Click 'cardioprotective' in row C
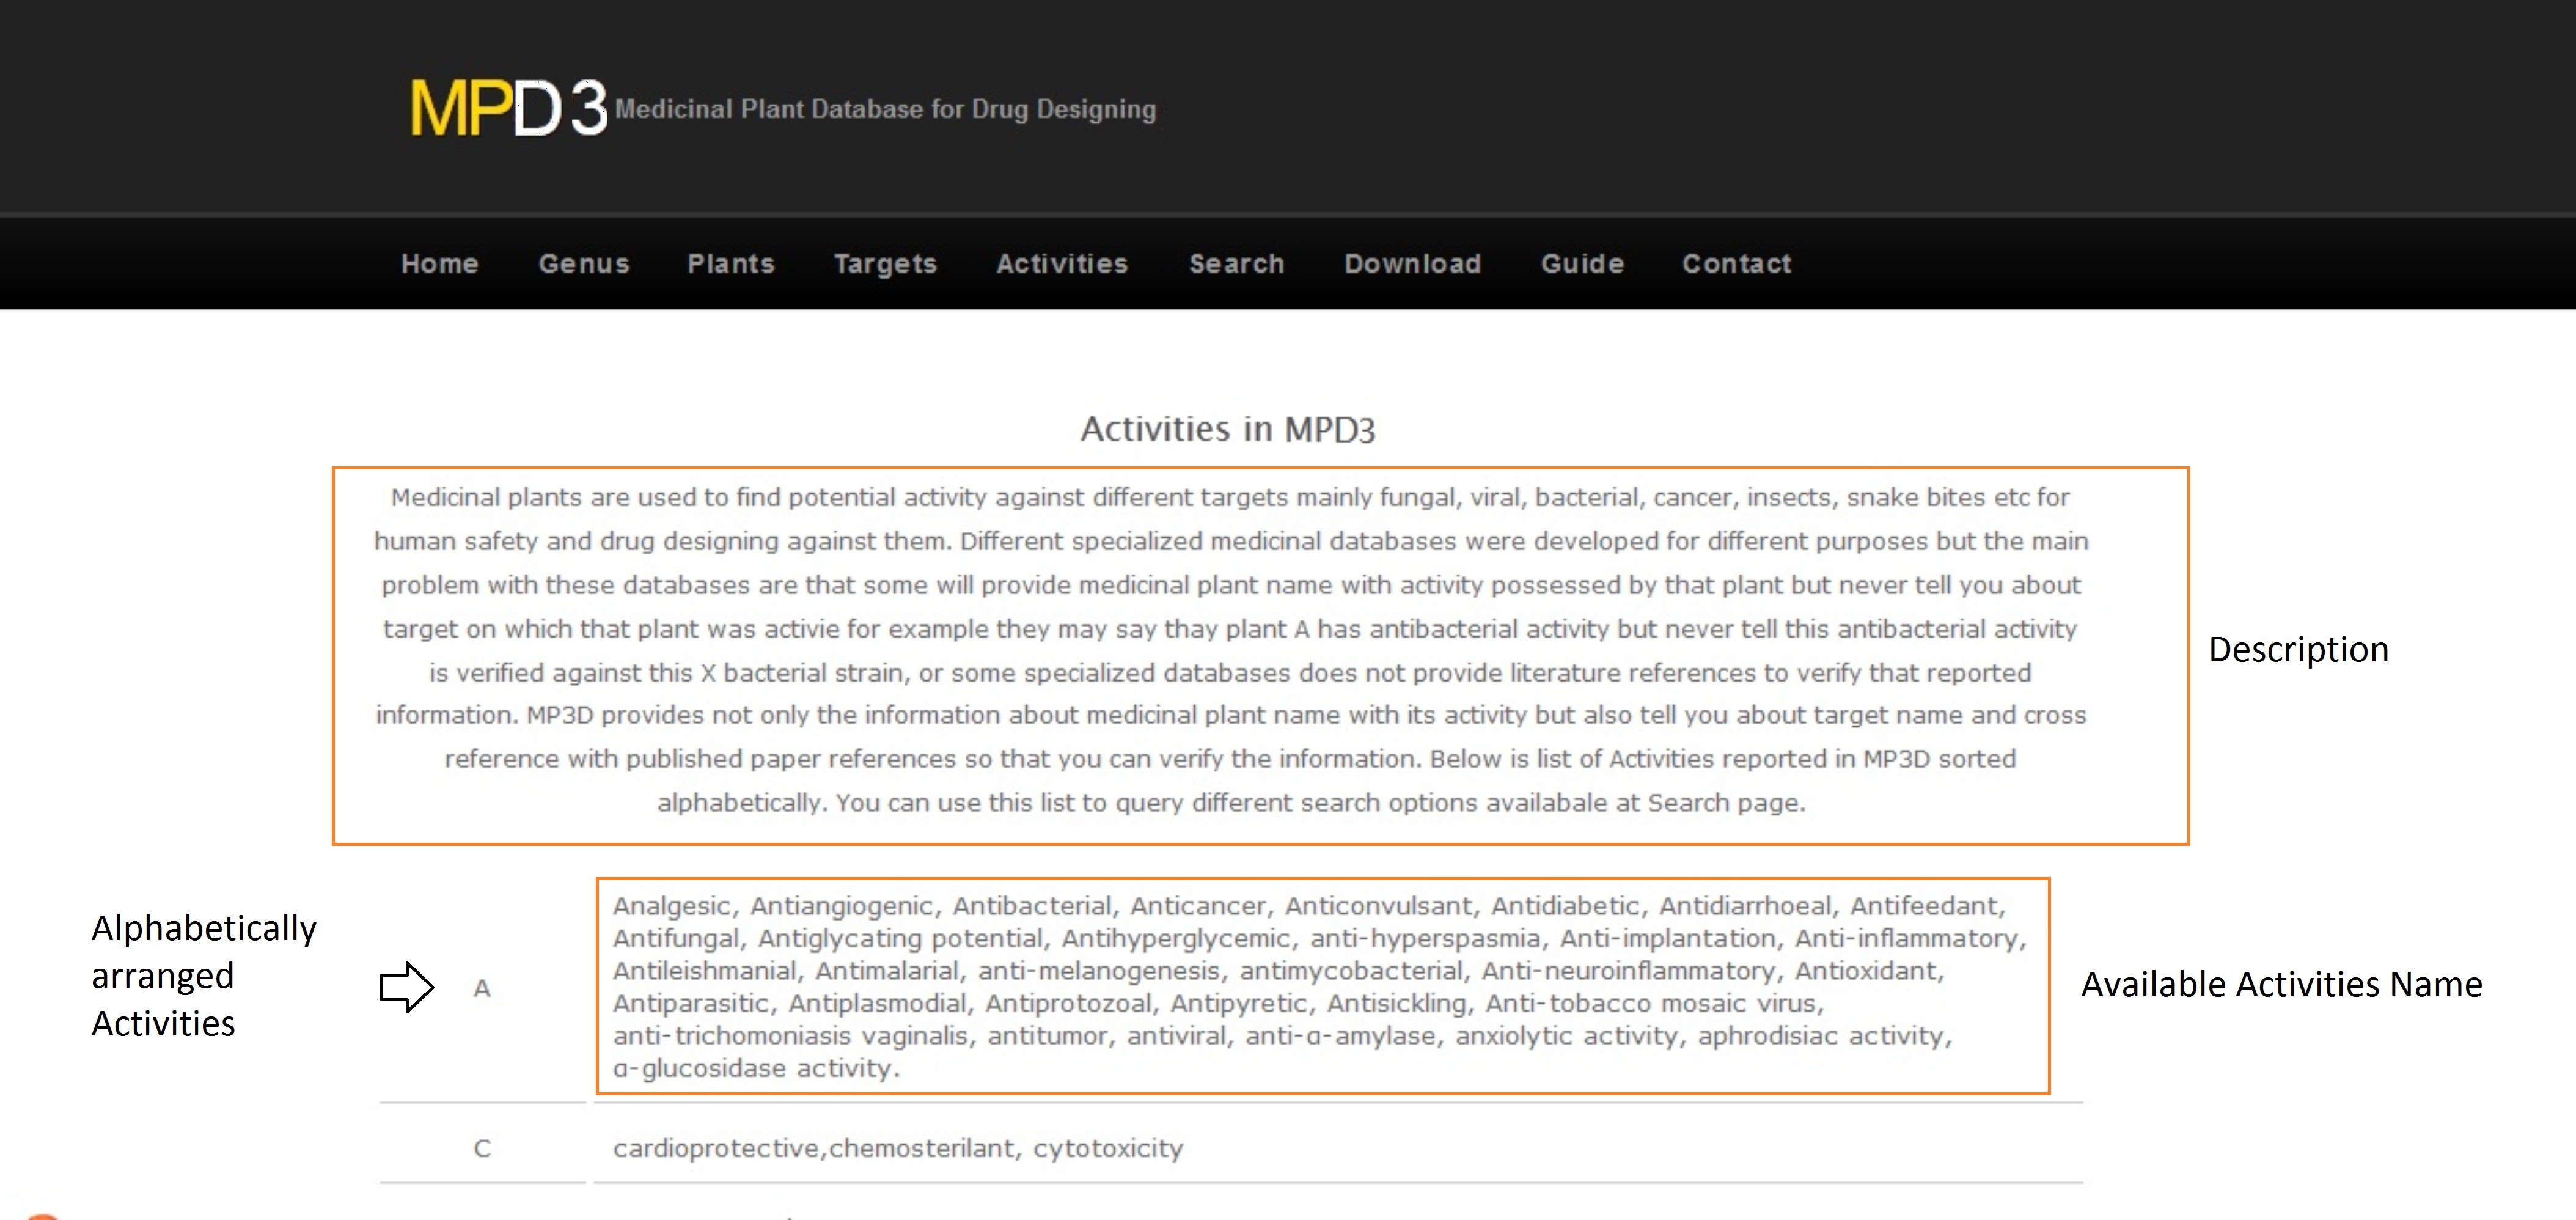The height and width of the screenshot is (1220, 2576). pyautogui.click(x=717, y=1149)
